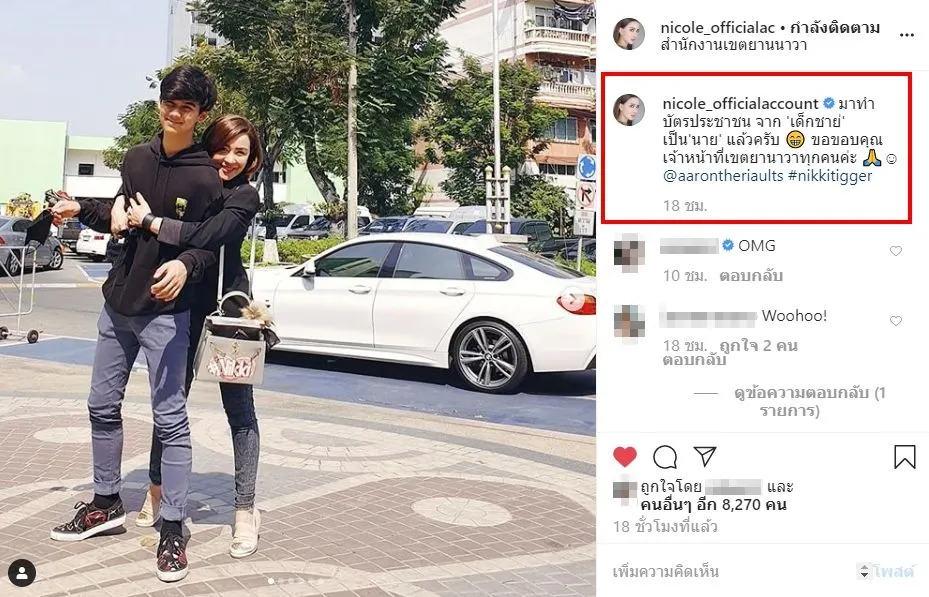Open the comment speech bubble icon
Viewport: 929px width, 597px height.
pos(665,457)
